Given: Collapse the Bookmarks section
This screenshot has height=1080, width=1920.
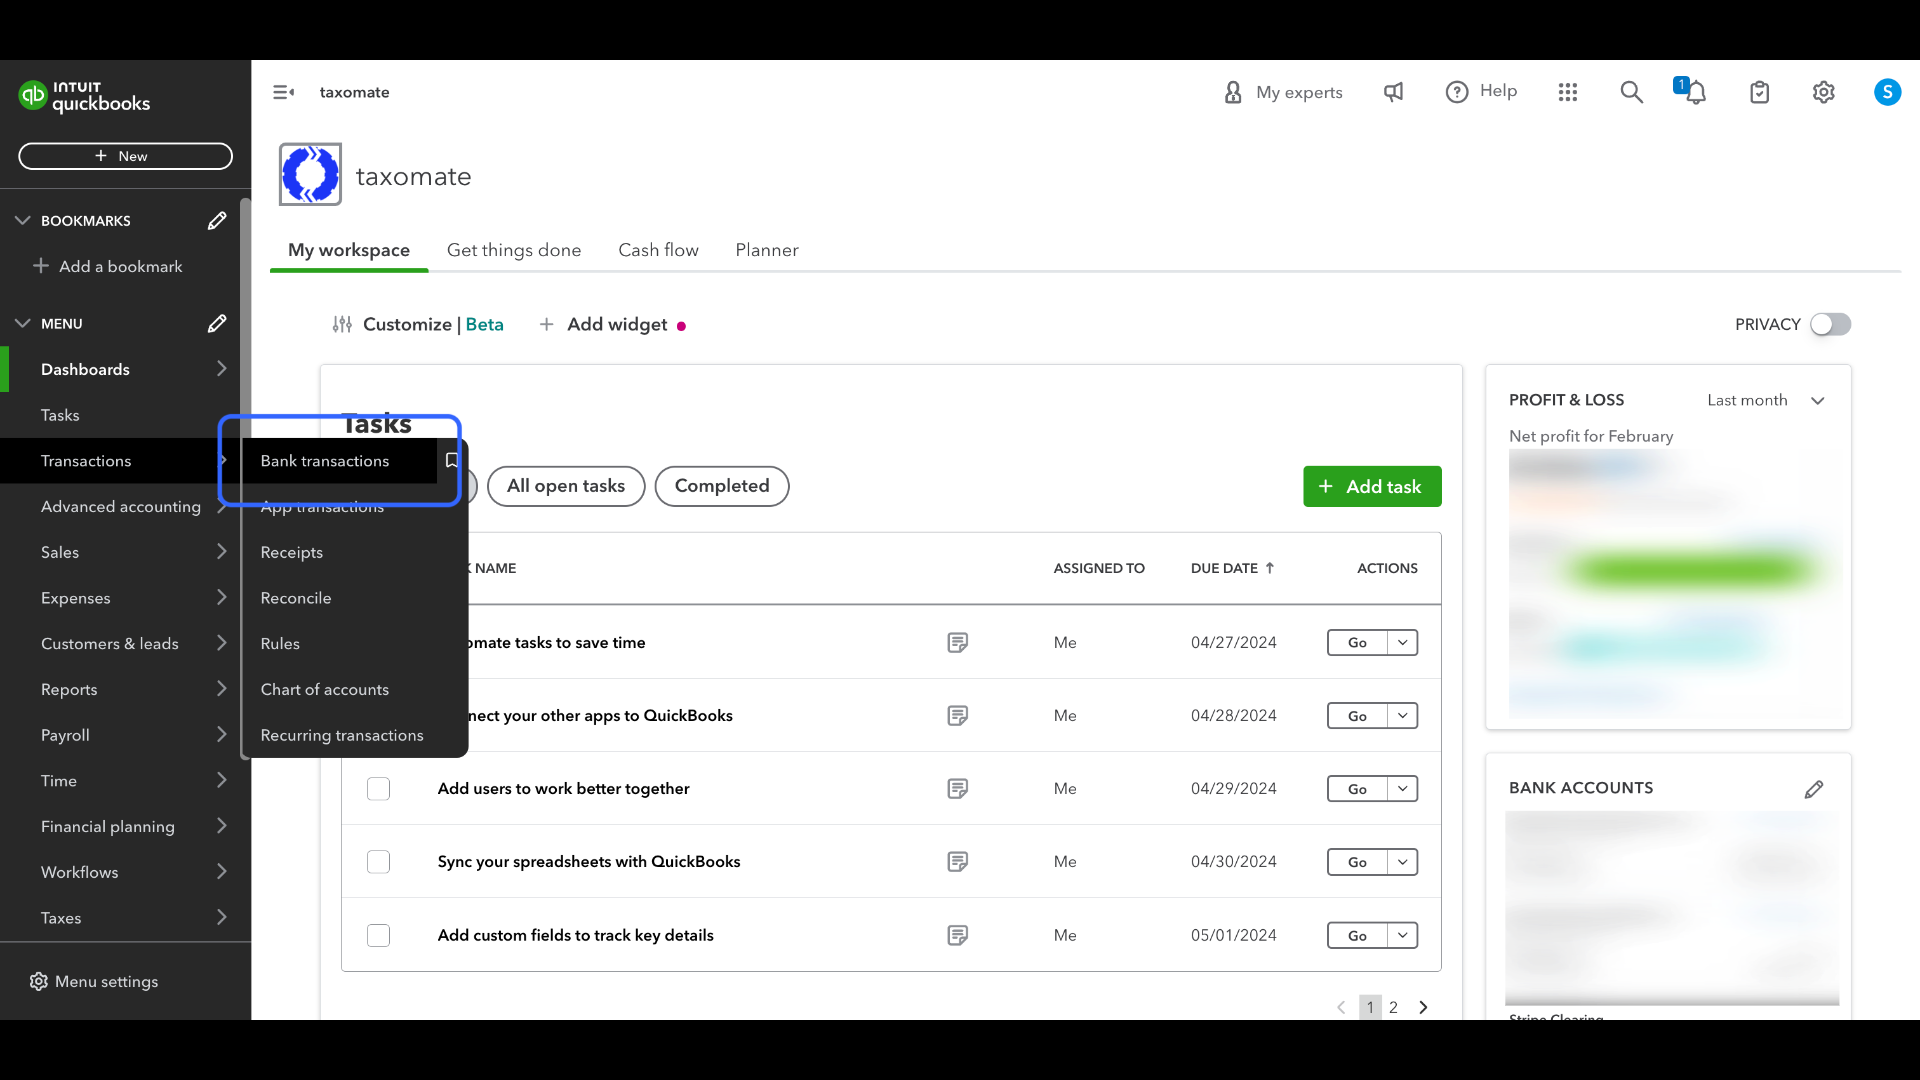Looking at the screenshot, I should (x=22, y=221).
